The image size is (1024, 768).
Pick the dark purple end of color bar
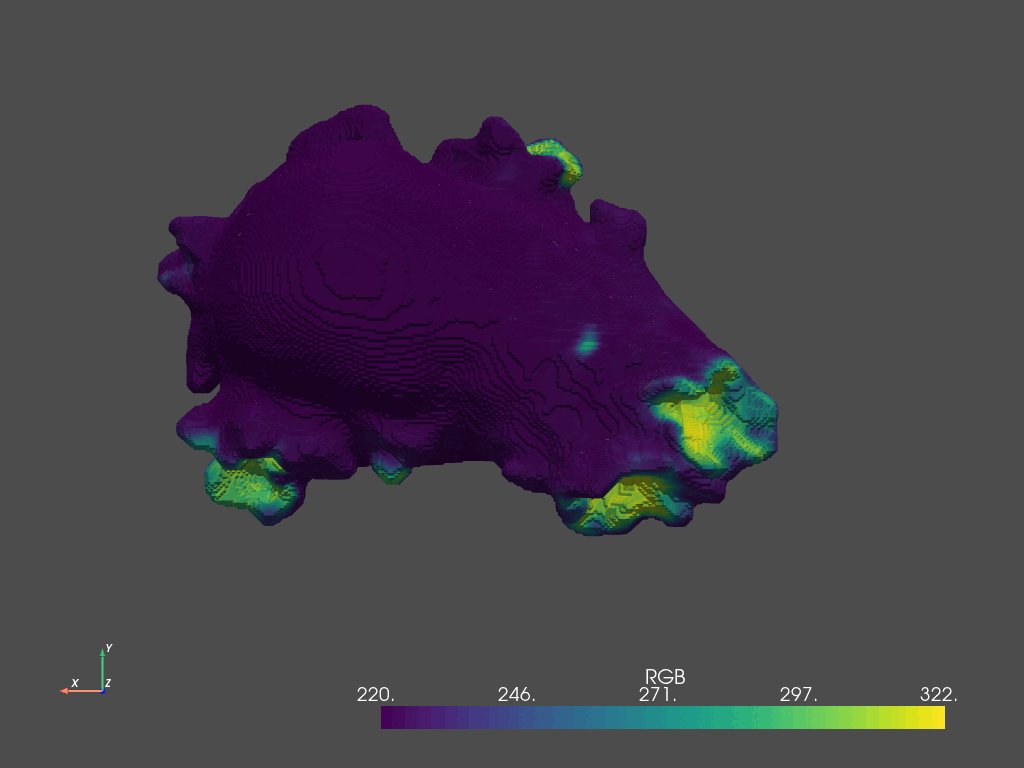click(391, 717)
